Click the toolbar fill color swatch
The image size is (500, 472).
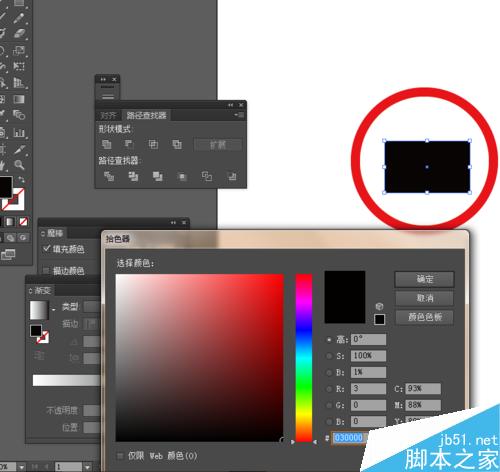(x=5, y=187)
